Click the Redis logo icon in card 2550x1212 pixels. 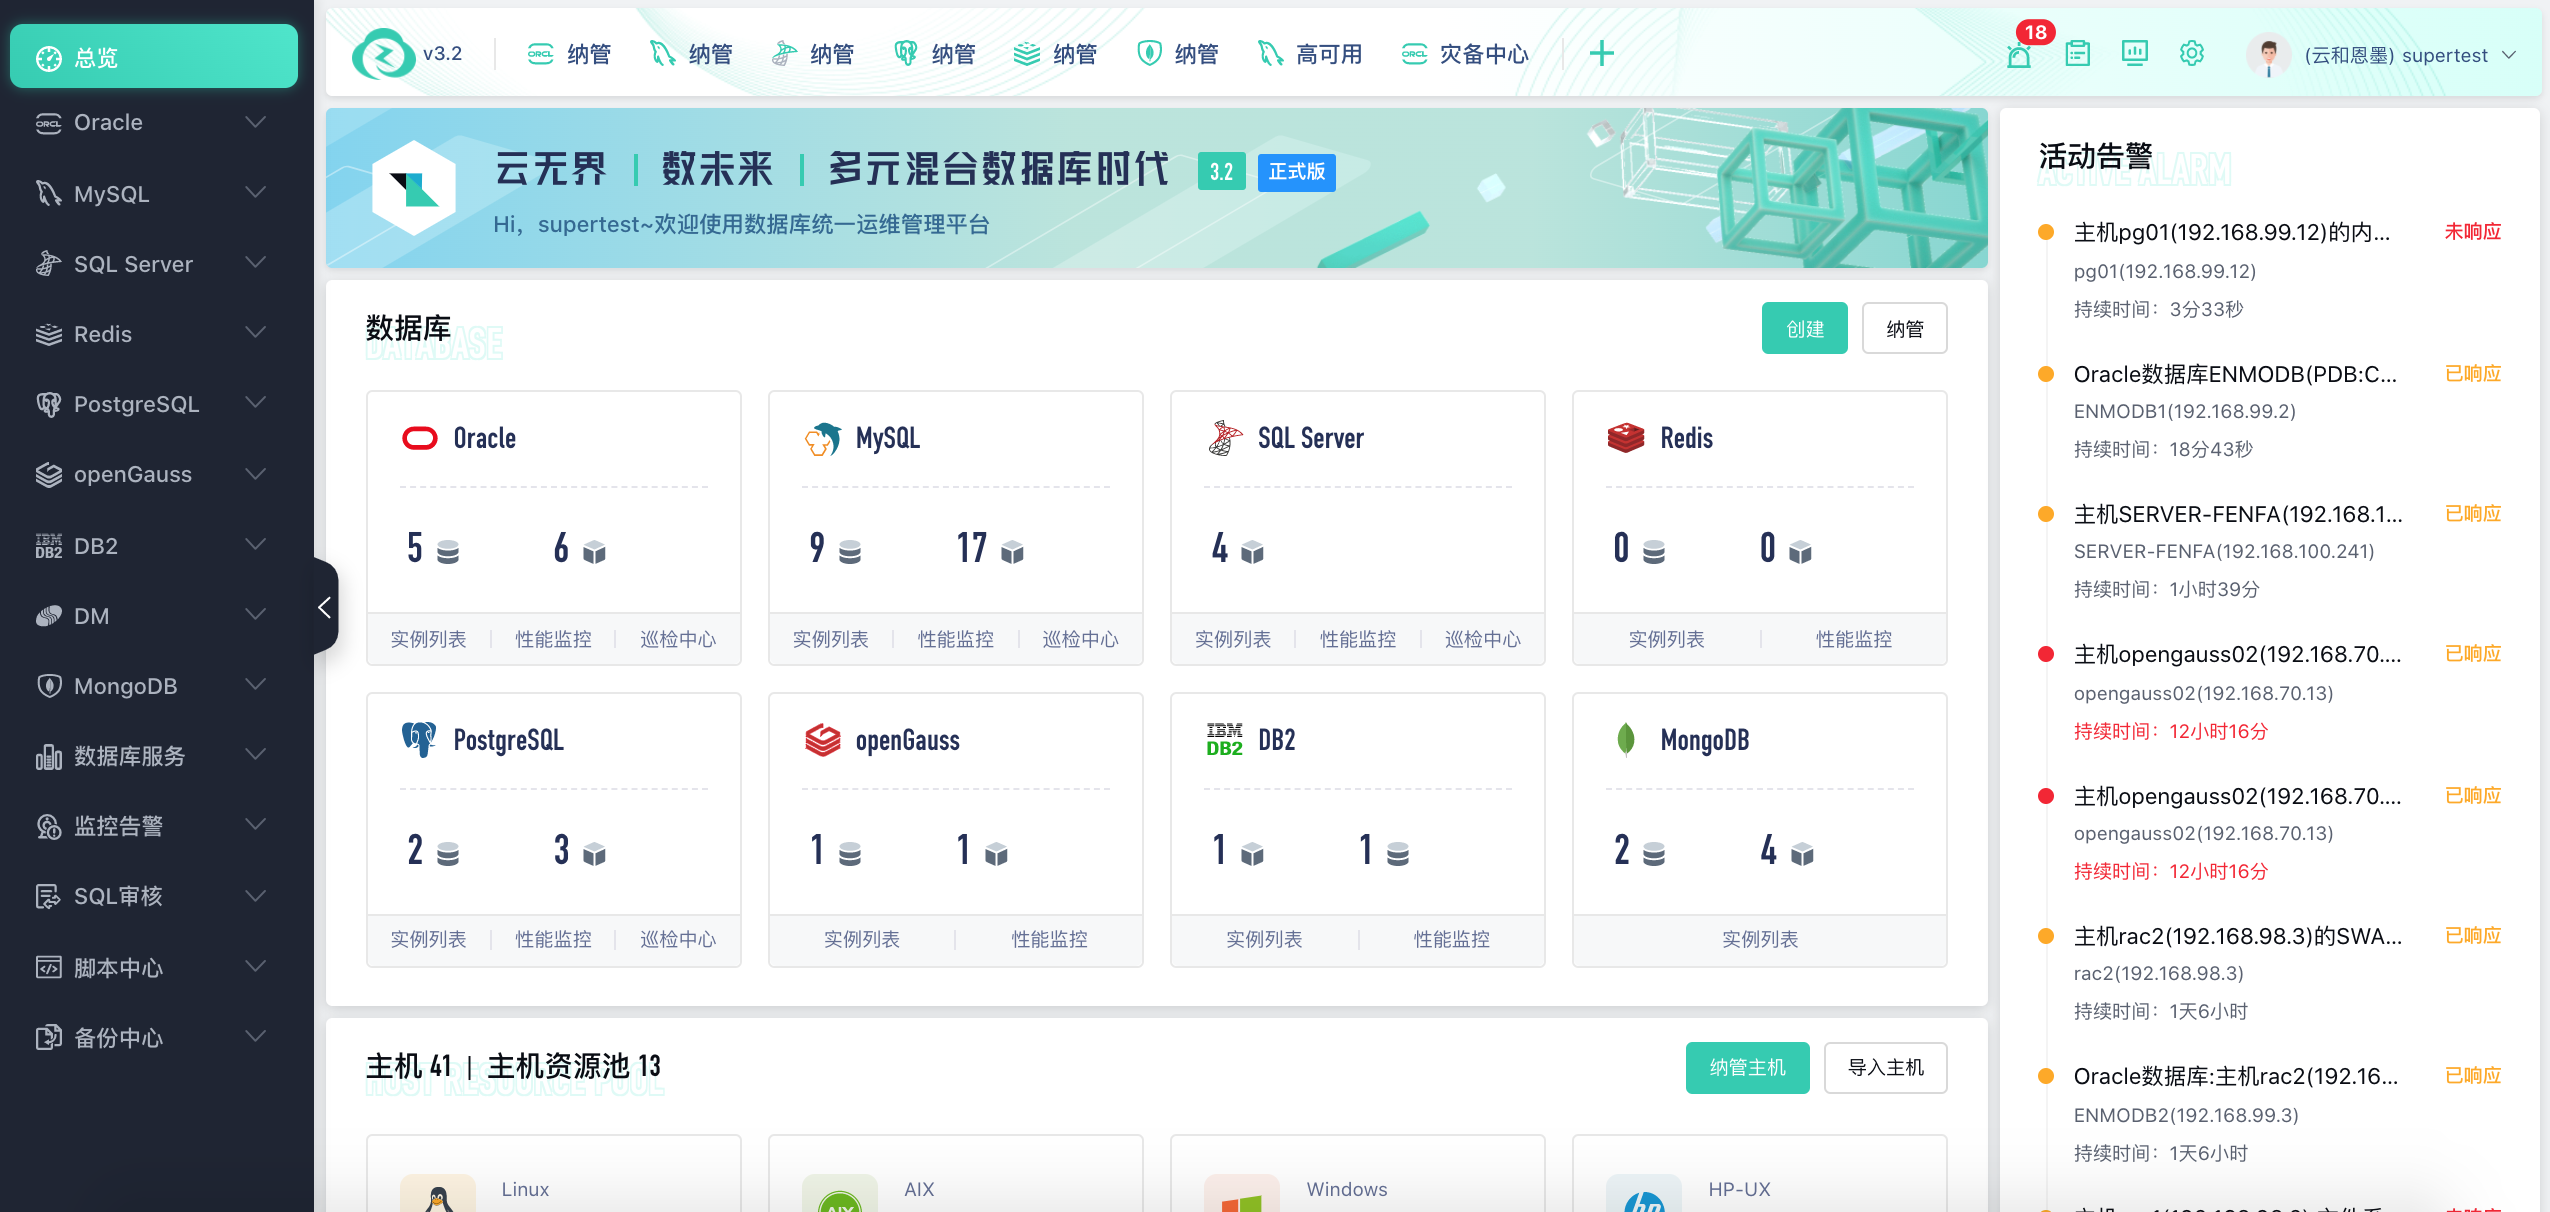coord(1625,438)
